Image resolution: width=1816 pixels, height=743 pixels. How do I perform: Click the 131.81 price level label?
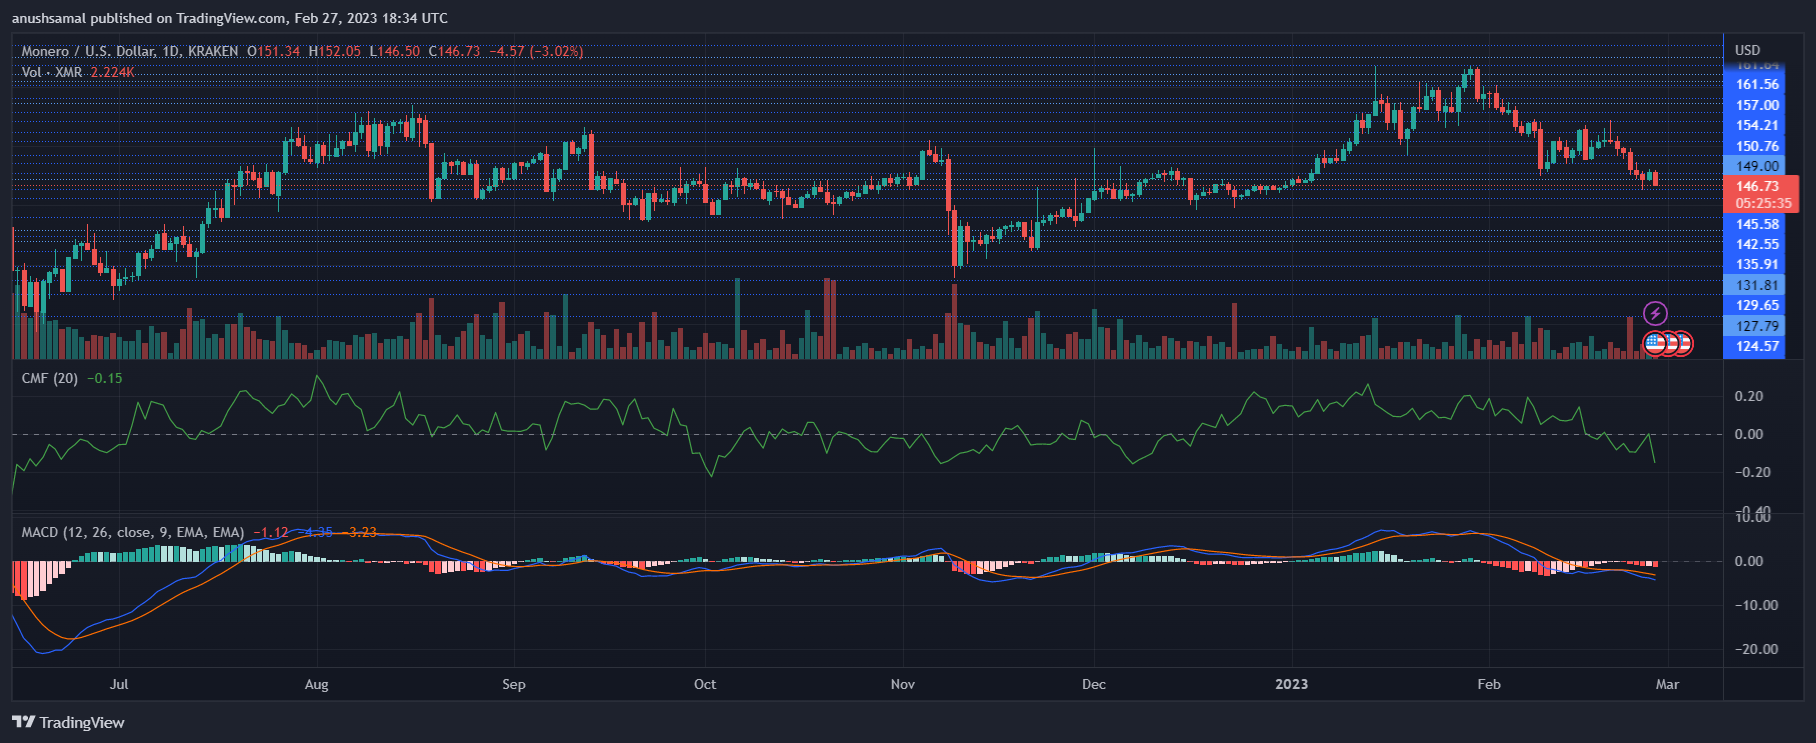pos(1757,285)
